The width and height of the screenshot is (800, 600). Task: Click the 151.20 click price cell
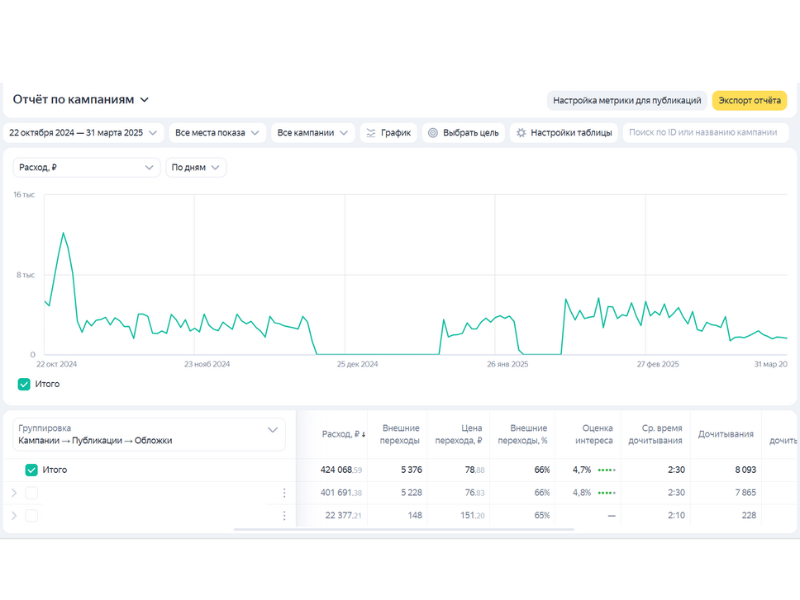coord(472,516)
